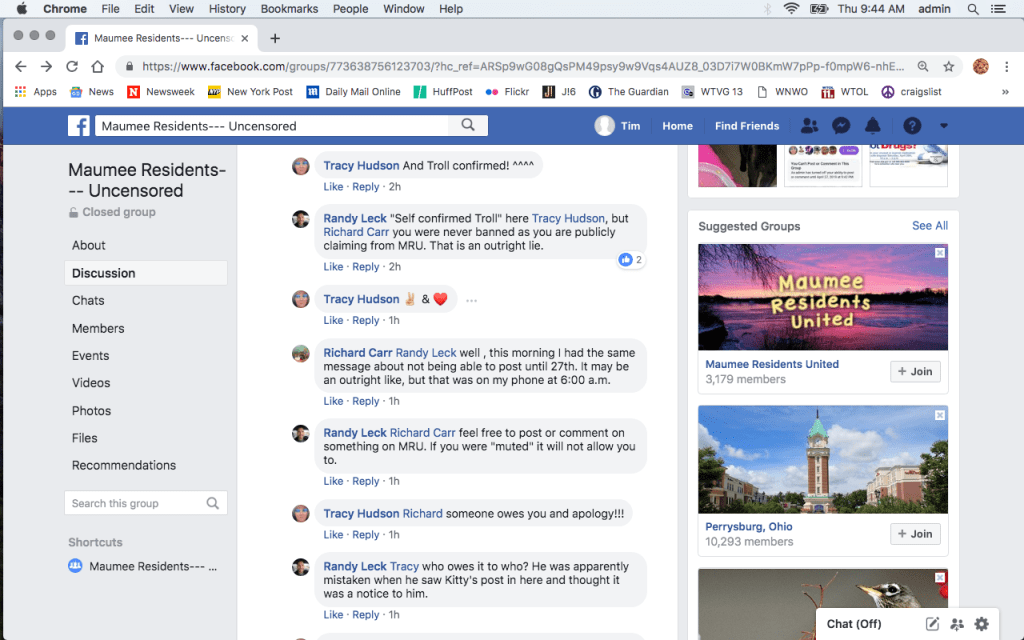The width and height of the screenshot is (1024, 640).
Task: Open comment options menu next to Tracy Hudson's emoji comment
Action: pyautogui.click(x=472, y=300)
